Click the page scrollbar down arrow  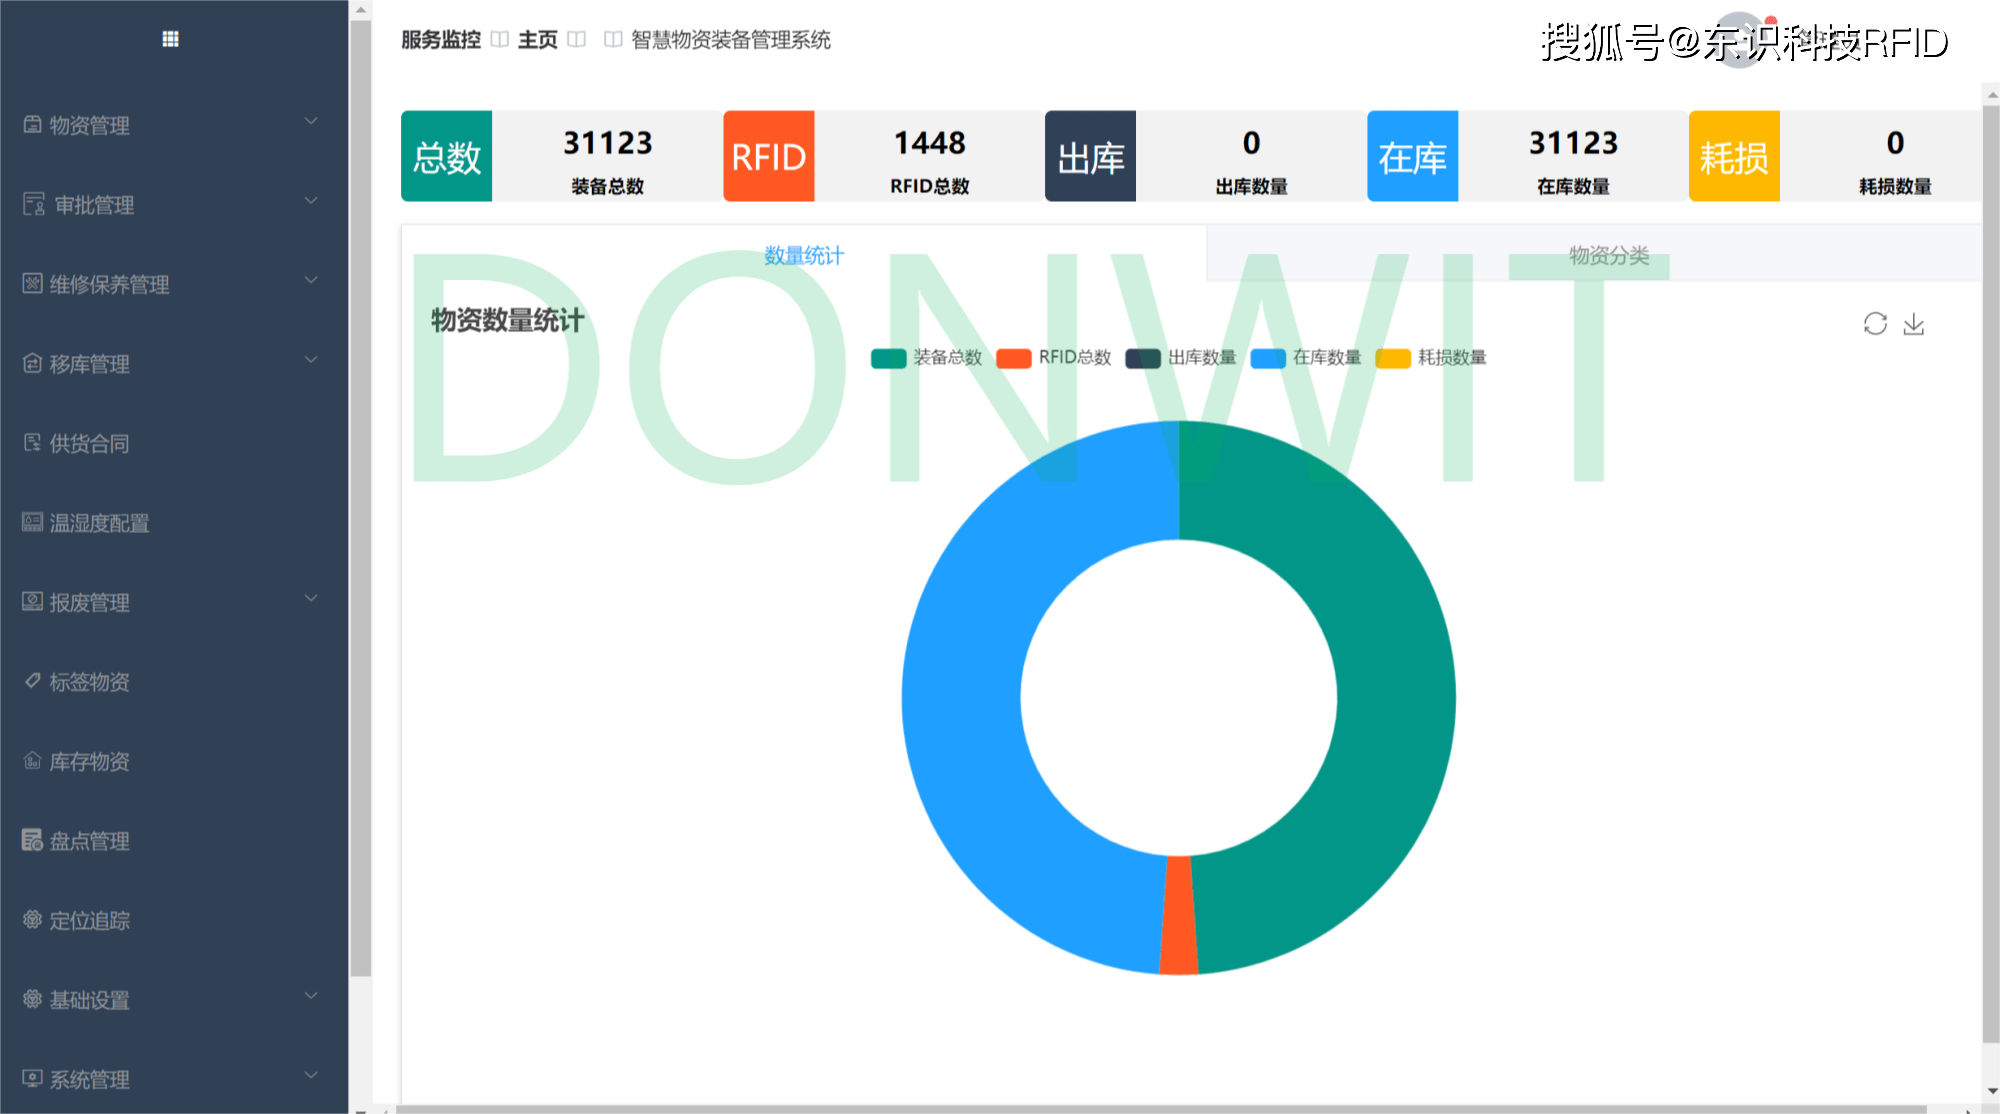coord(1991,1091)
